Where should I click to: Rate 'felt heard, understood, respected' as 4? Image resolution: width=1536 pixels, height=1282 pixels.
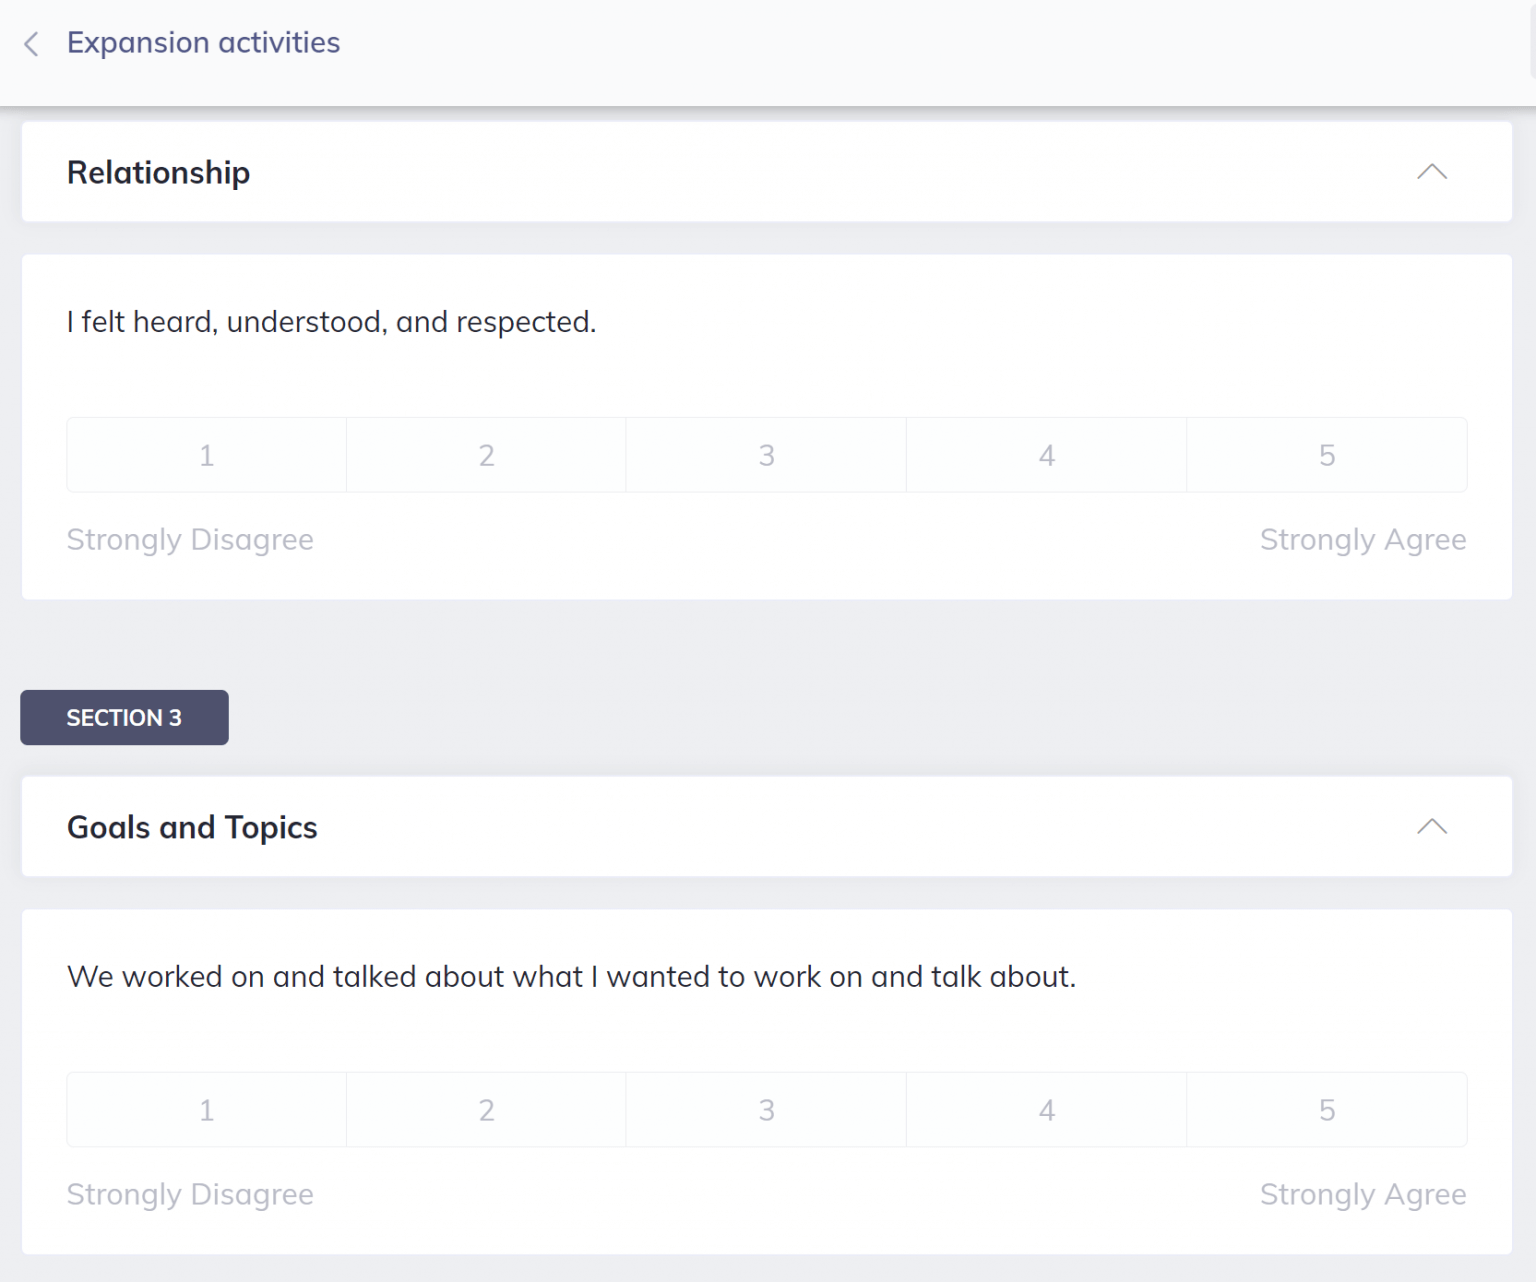point(1047,456)
